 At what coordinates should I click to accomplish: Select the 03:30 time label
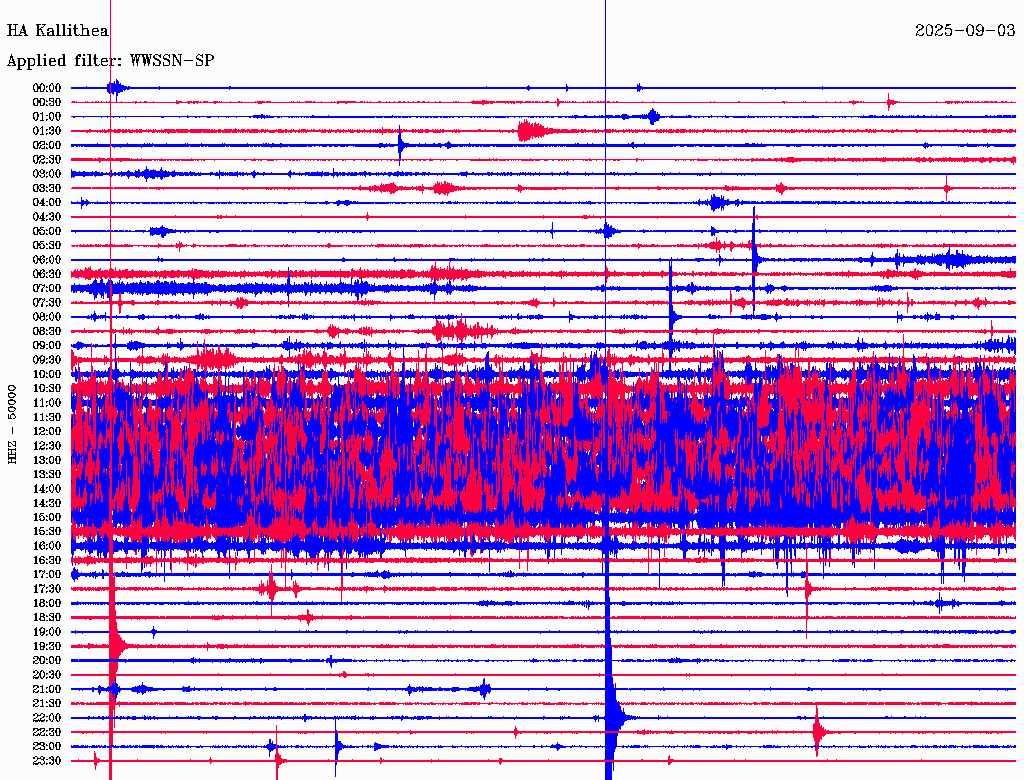click(x=47, y=188)
